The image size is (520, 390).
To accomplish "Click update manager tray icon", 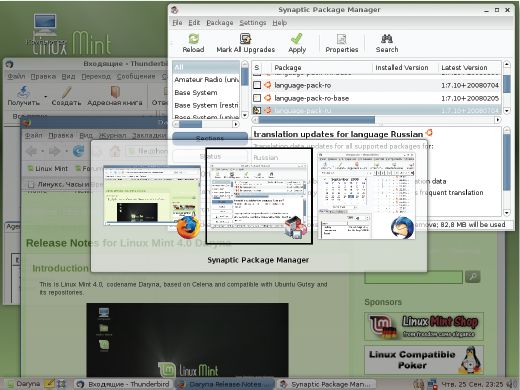I will [x=419, y=384].
